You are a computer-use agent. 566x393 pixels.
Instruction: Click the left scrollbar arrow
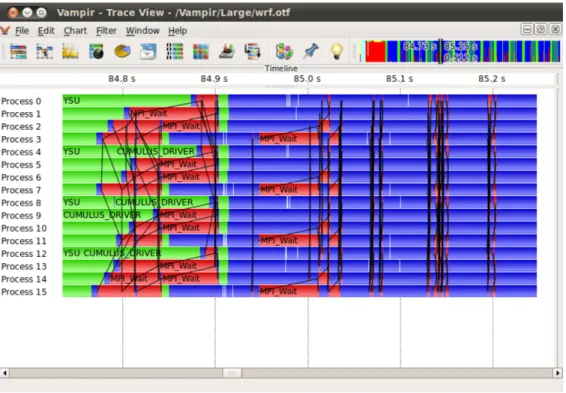click(5, 373)
